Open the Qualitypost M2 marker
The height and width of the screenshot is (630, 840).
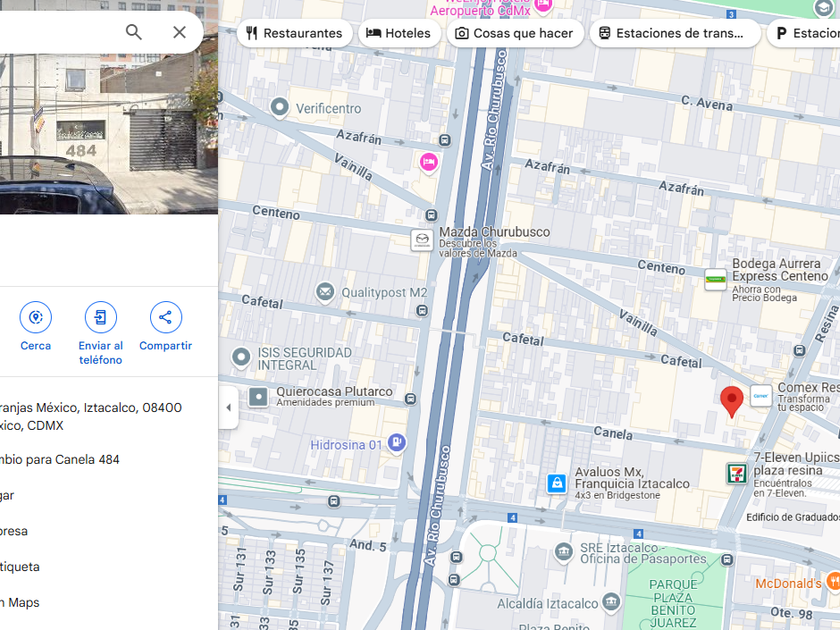pyautogui.click(x=325, y=292)
